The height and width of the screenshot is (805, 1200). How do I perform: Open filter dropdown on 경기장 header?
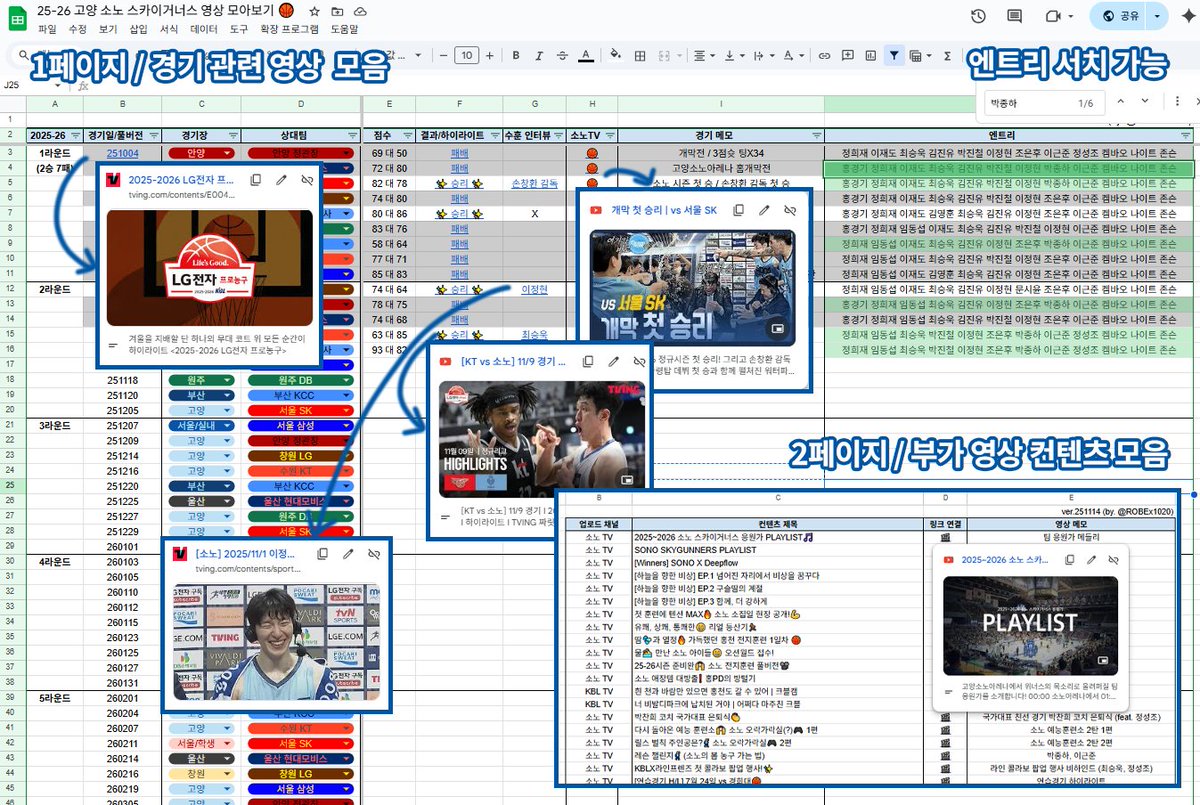pyautogui.click(x=235, y=135)
